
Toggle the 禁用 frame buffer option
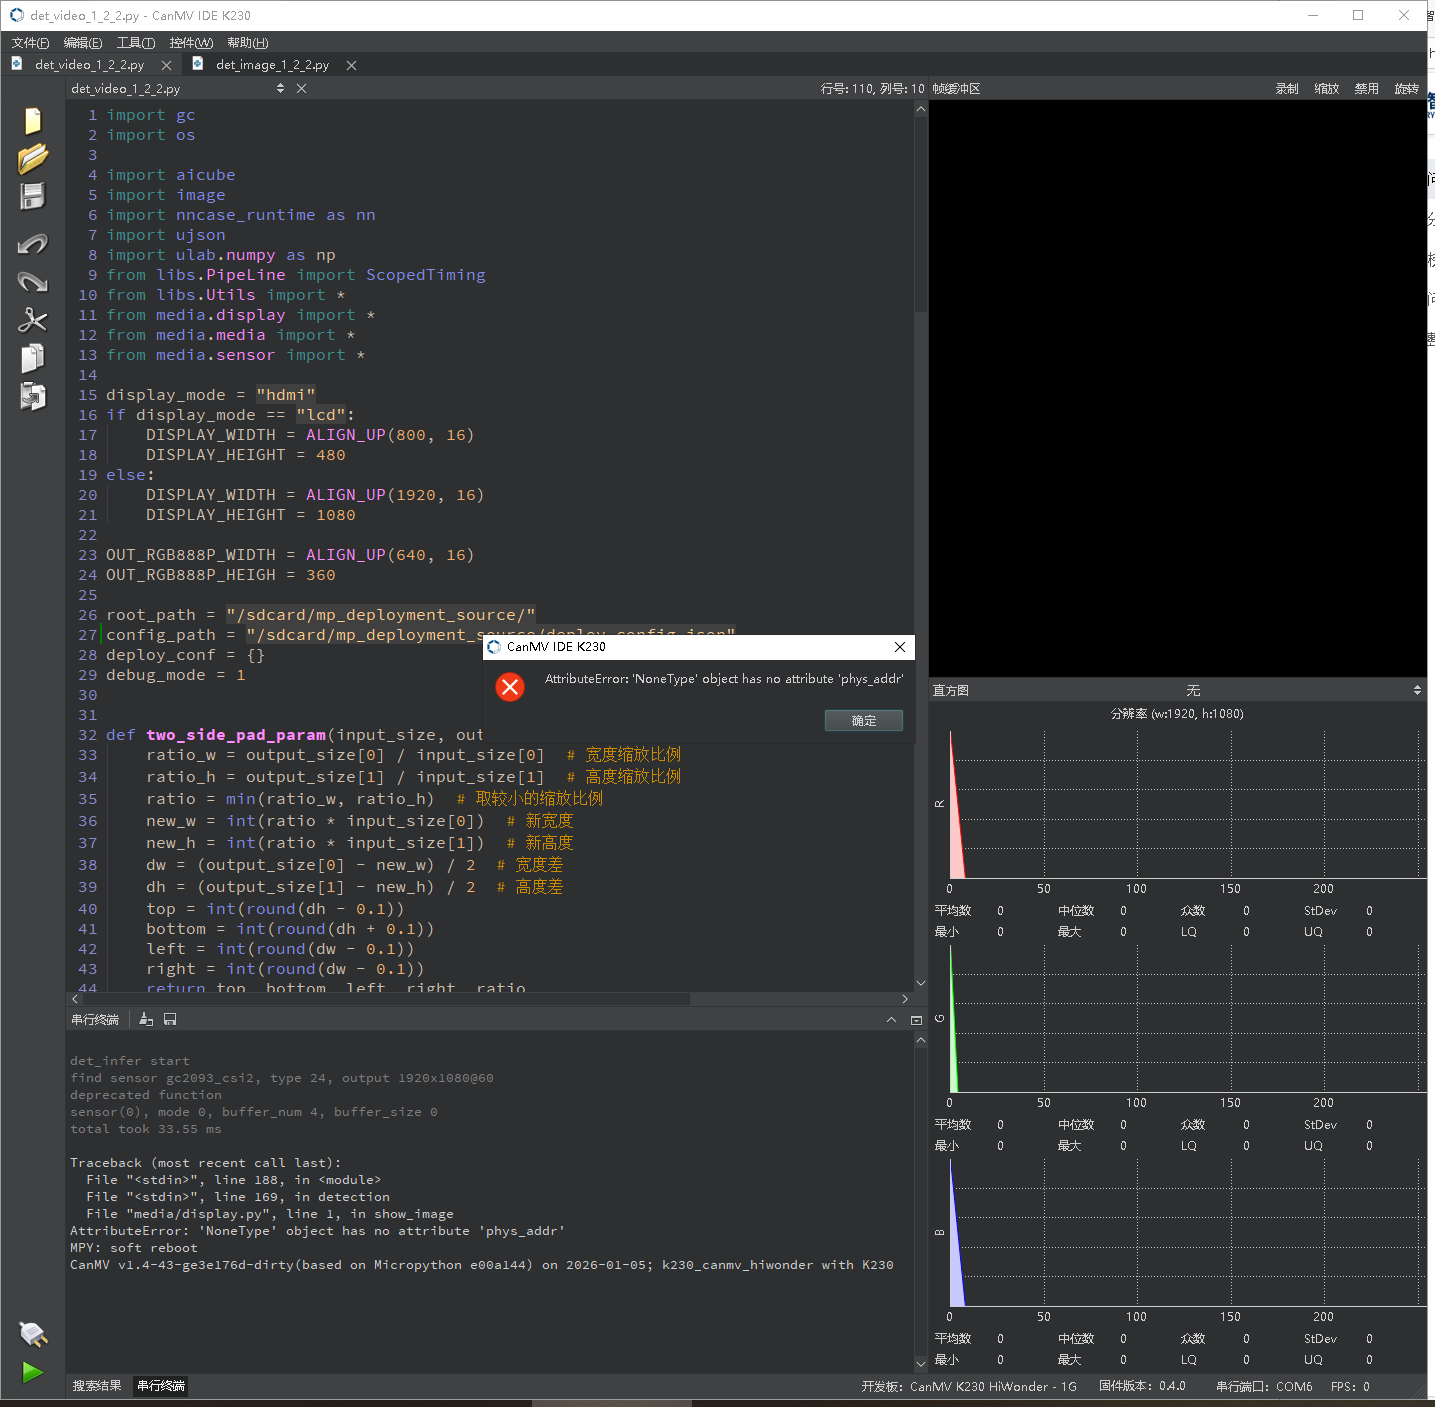pyautogui.click(x=1366, y=89)
